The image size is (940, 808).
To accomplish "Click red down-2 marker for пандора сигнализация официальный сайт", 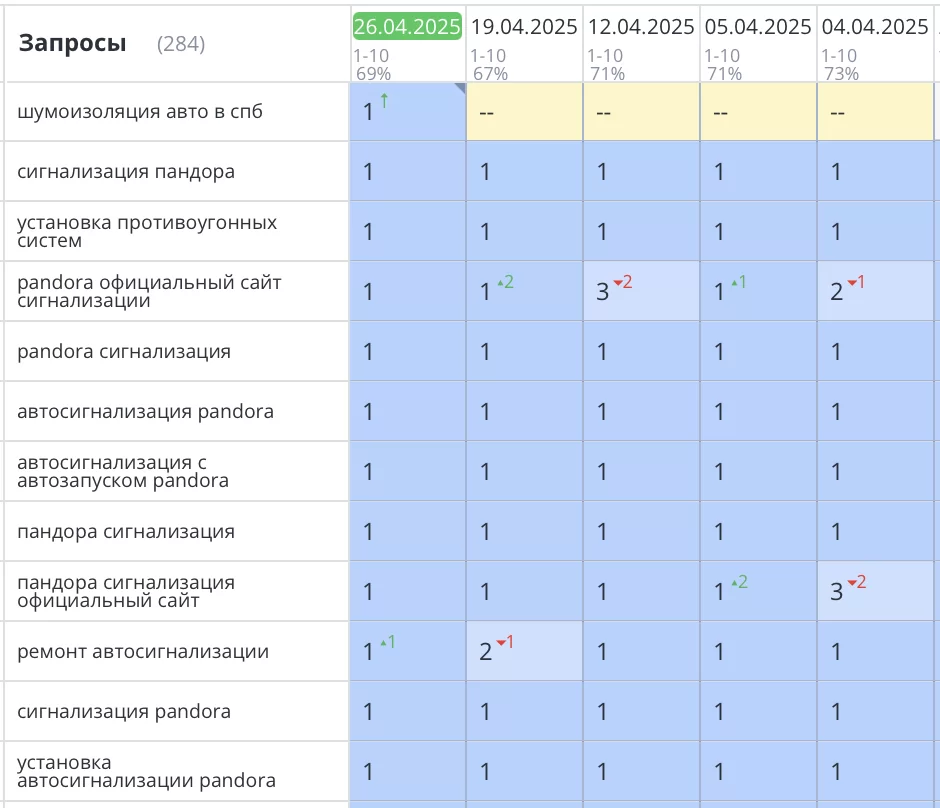I will click(x=856, y=583).
